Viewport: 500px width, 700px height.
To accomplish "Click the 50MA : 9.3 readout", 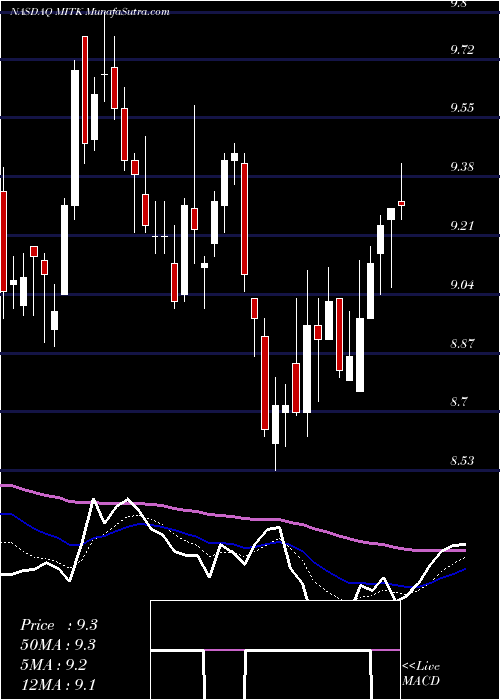I will tap(58, 645).
